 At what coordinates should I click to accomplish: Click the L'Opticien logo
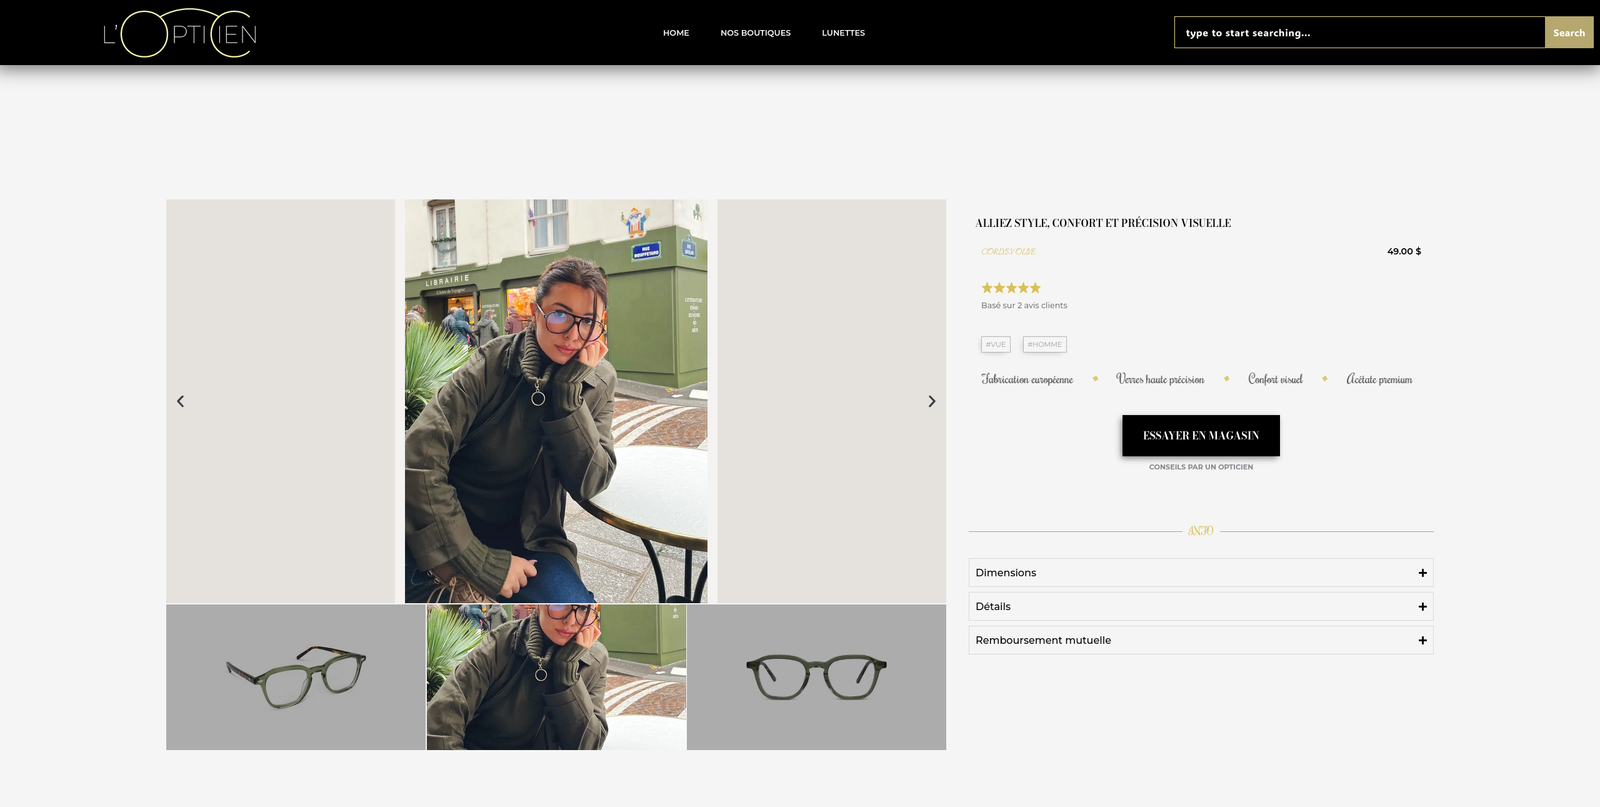(x=180, y=33)
